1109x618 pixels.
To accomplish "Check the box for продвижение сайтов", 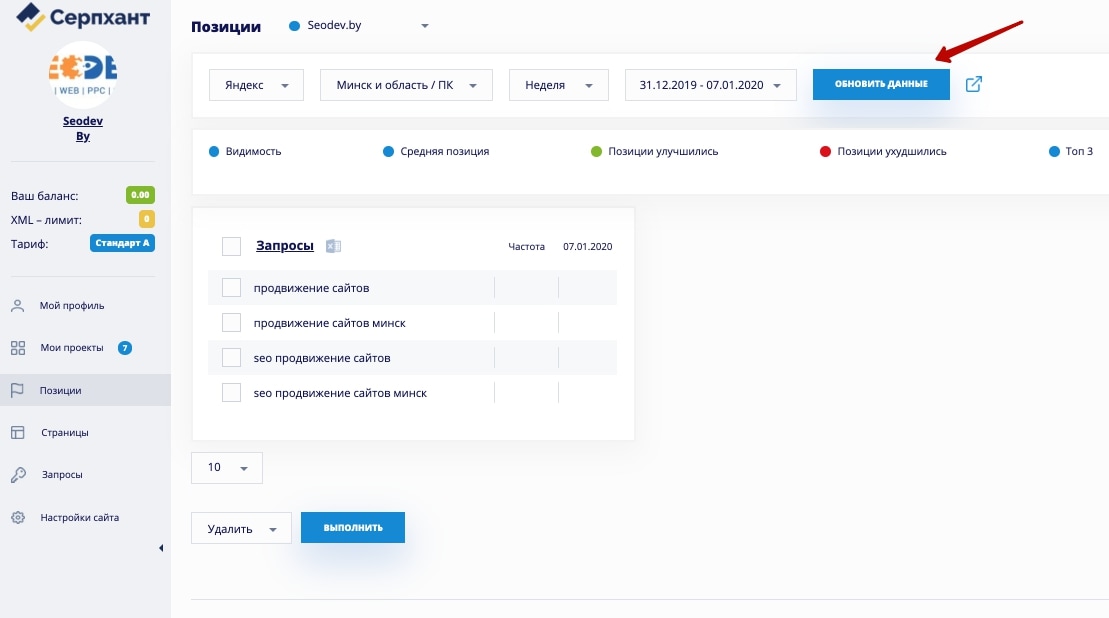I will (x=231, y=288).
